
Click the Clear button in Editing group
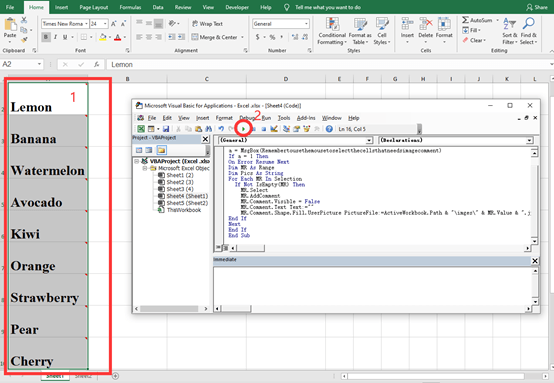point(474,40)
